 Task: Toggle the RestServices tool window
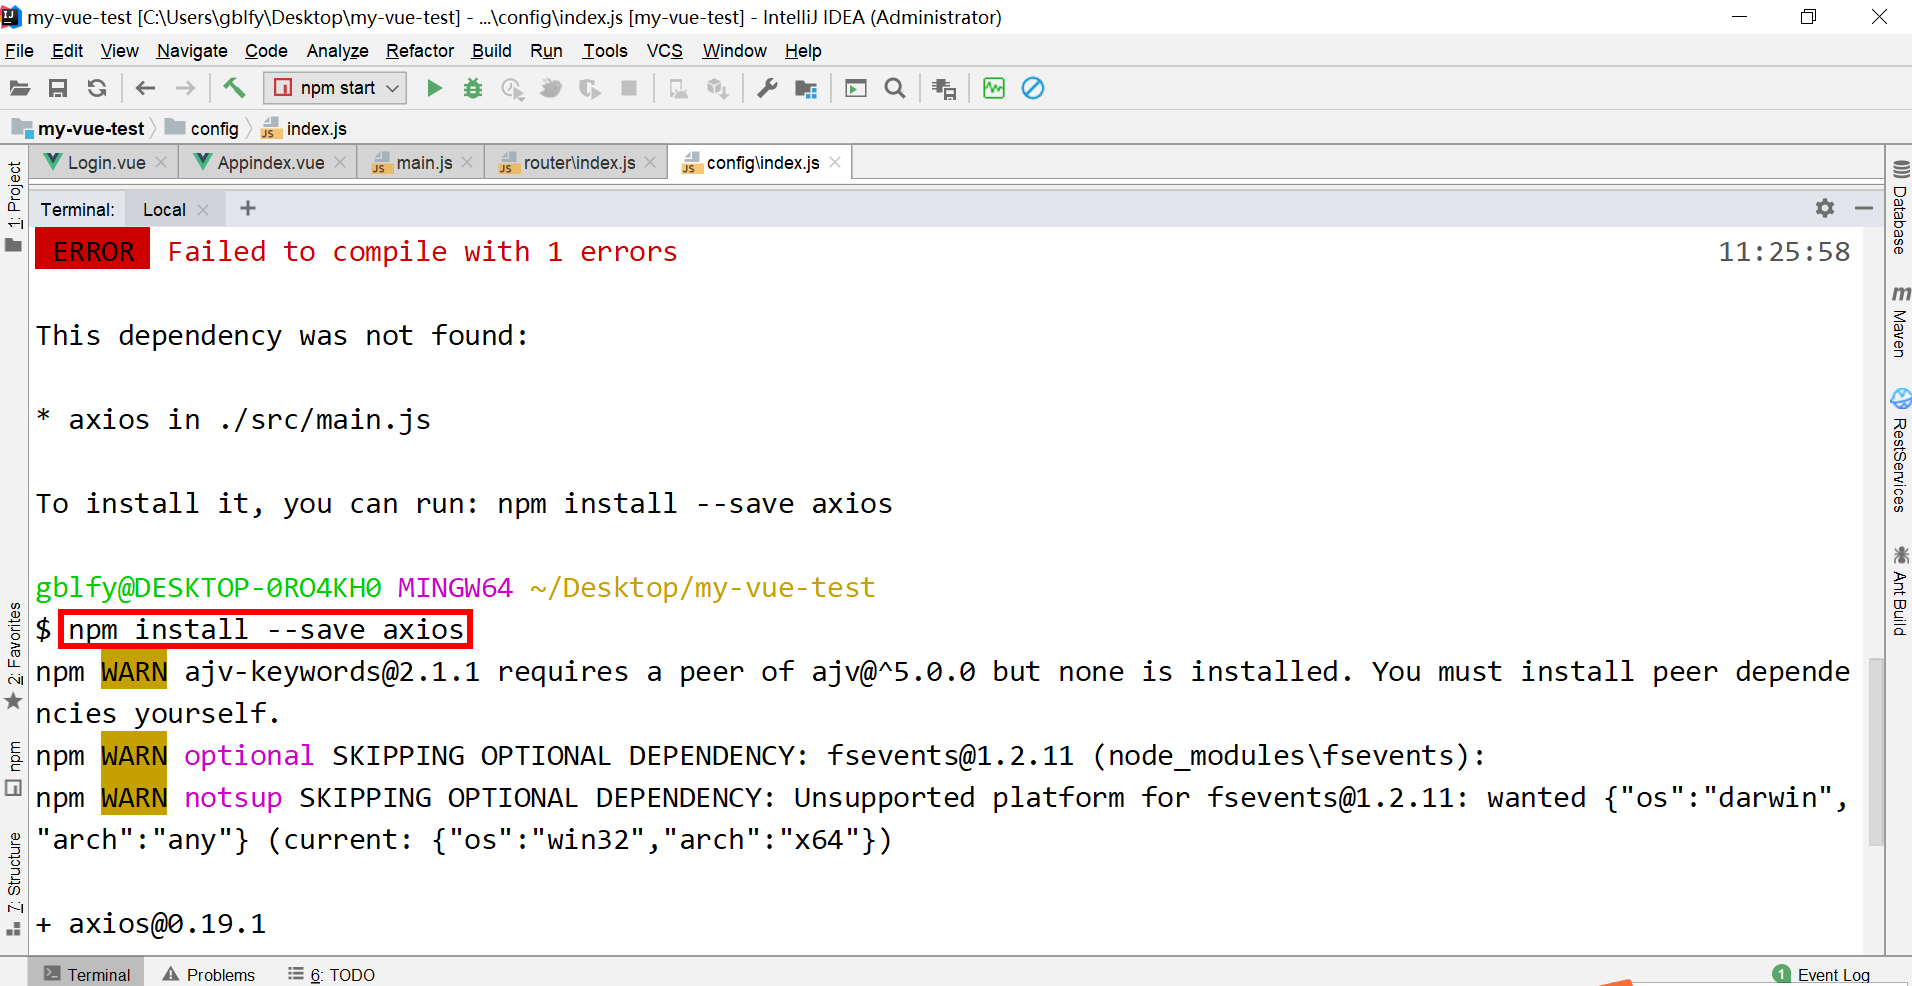1900,451
